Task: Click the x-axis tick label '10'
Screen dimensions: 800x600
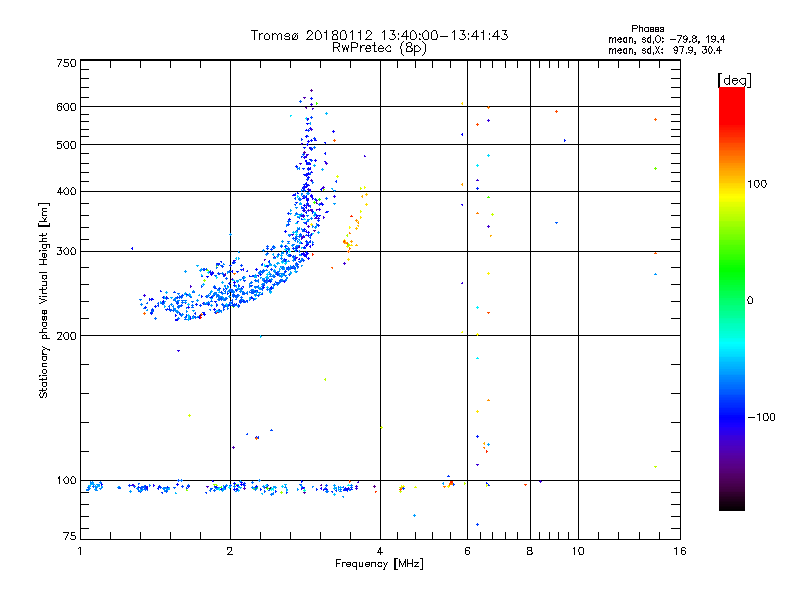Action: [578, 551]
